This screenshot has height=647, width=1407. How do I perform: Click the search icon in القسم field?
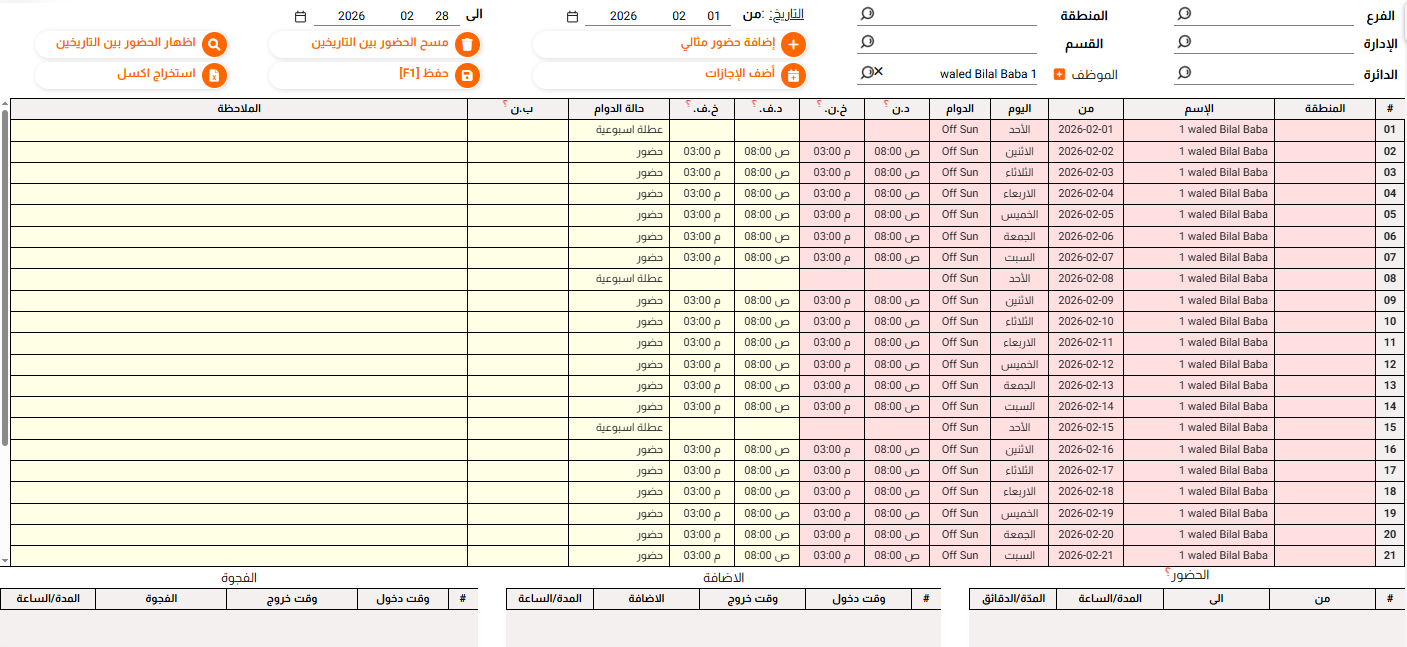point(867,43)
